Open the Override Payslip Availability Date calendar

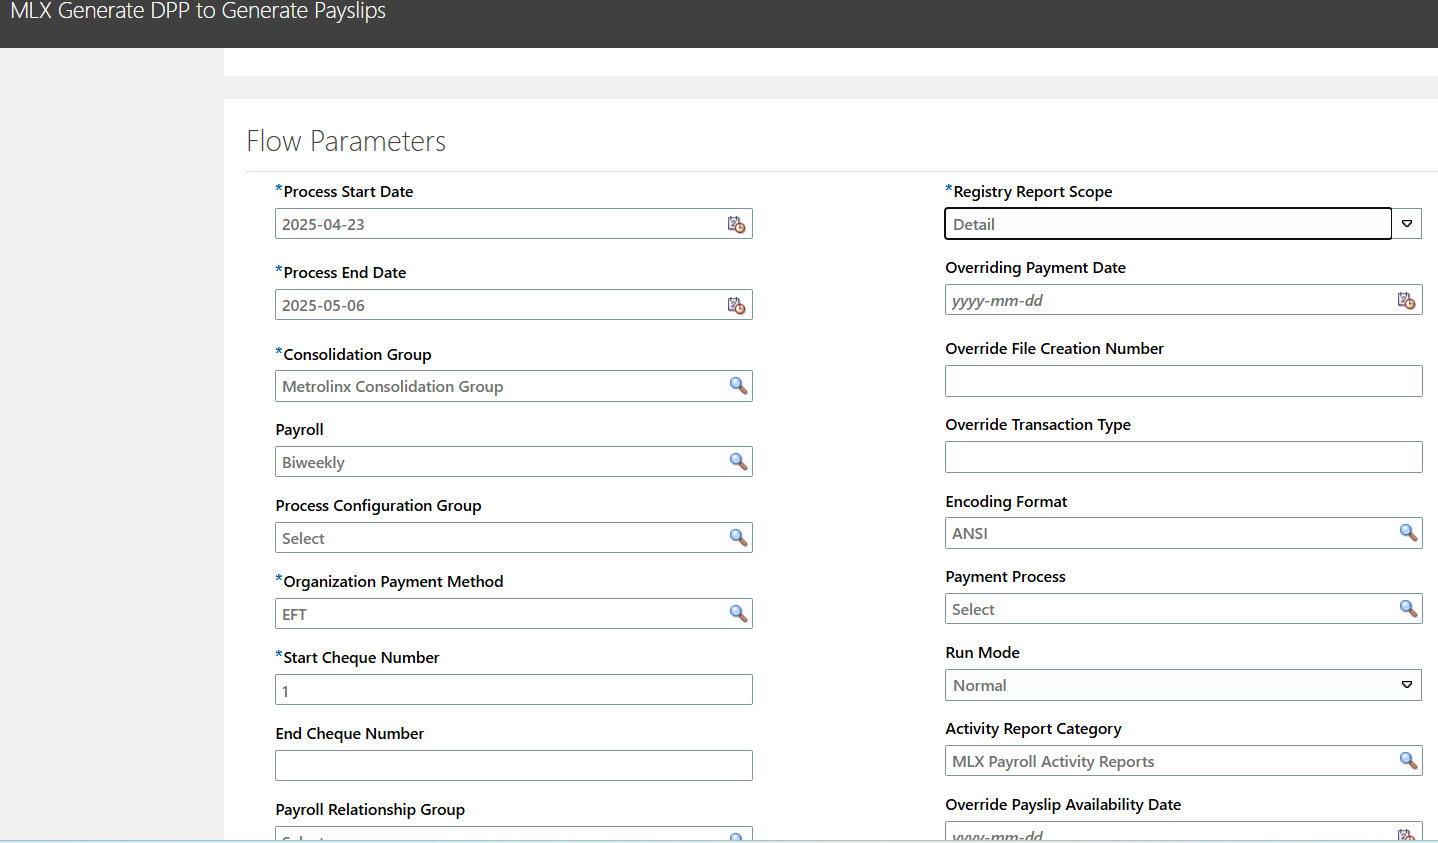(1407, 832)
